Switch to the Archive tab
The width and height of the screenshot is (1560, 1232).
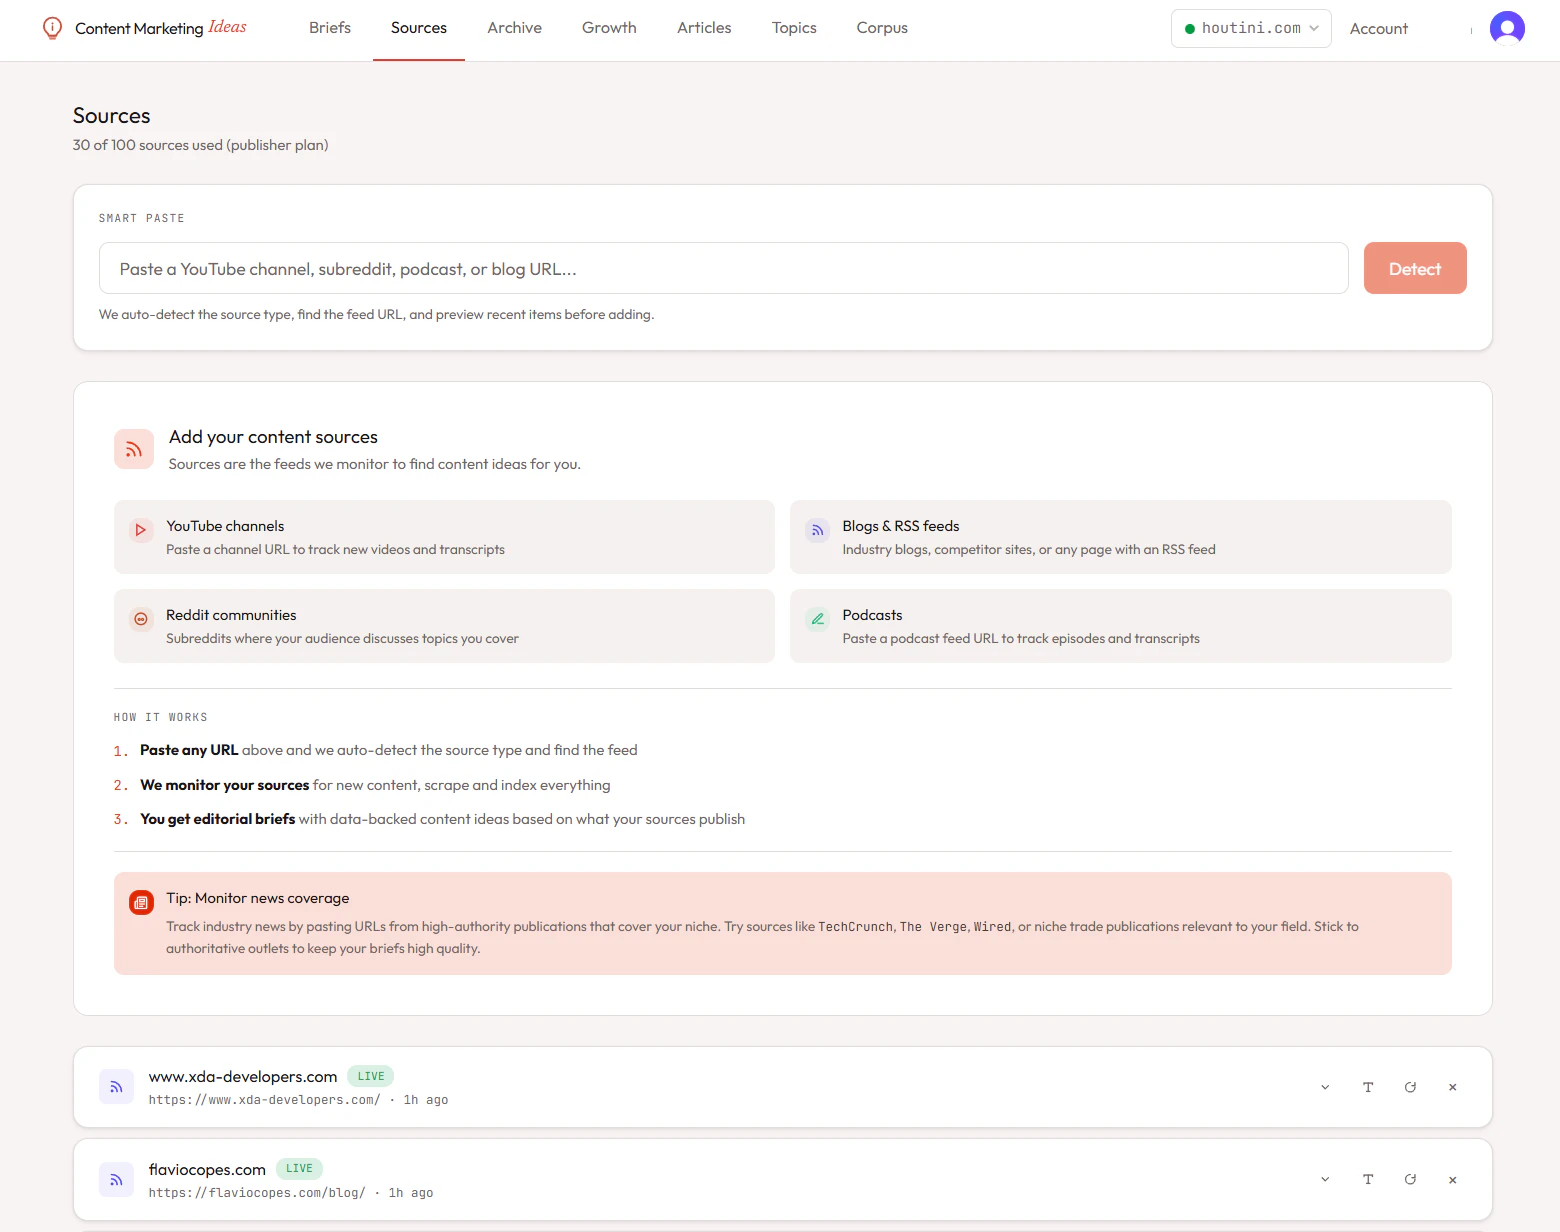pyautogui.click(x=514, y=28)
